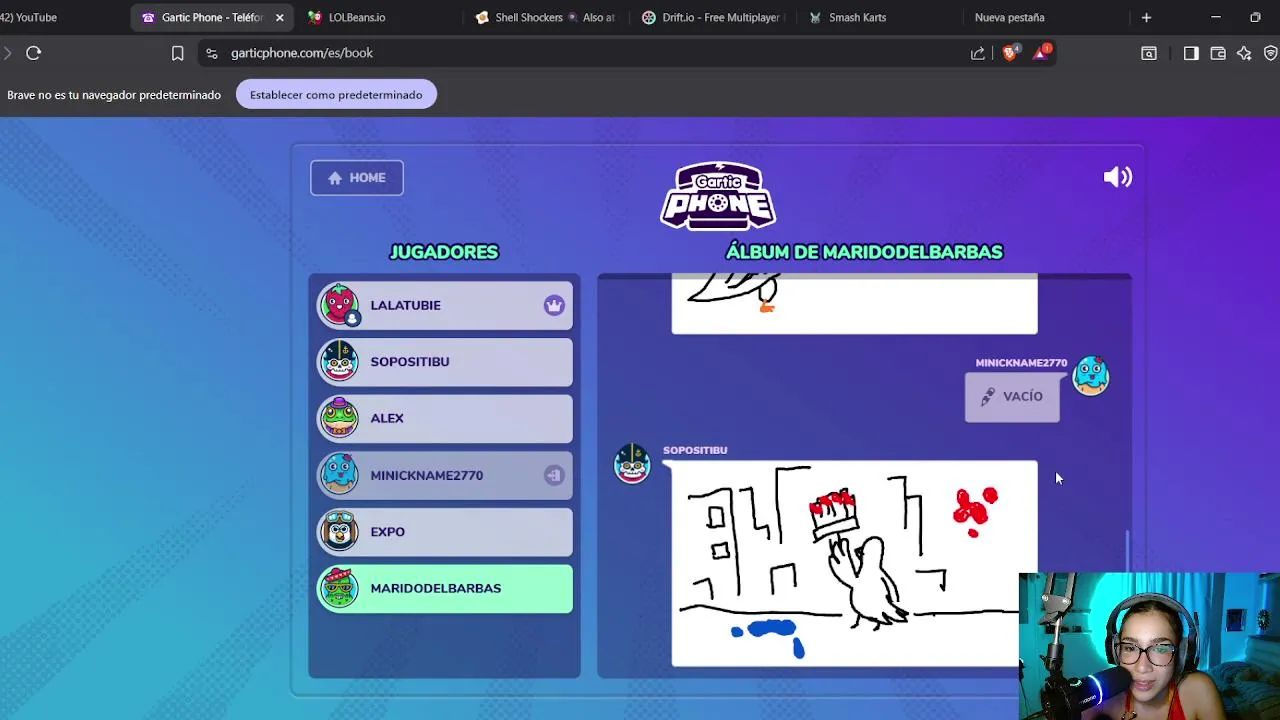This screenshot has width=1280, height=720.
Task: Minimize the browser window
Action: click(x=1216, y=17)
